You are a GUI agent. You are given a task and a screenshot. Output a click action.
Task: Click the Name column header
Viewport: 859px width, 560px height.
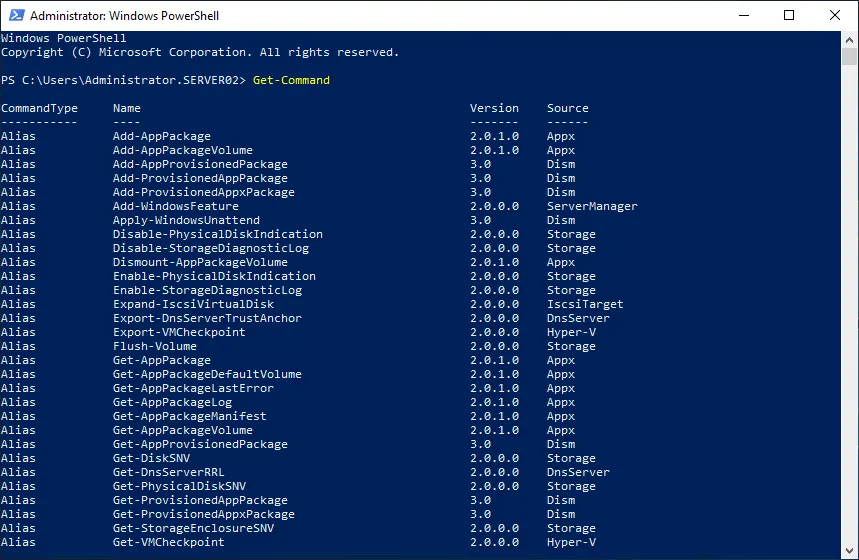[127, 108]
